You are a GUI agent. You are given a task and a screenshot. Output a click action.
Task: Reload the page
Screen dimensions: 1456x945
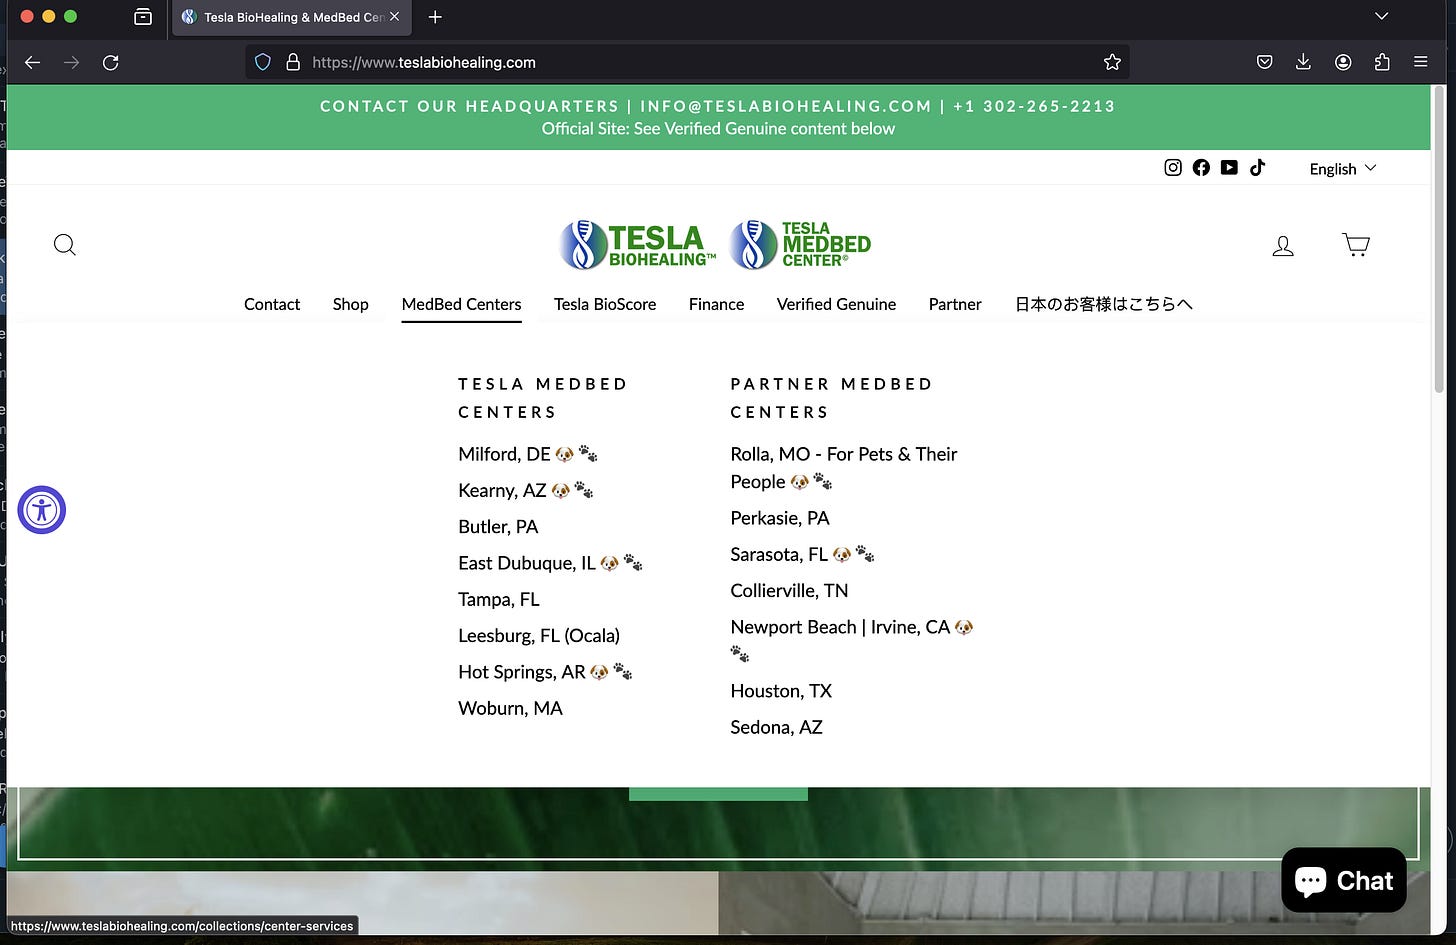[x=111, y=62]
